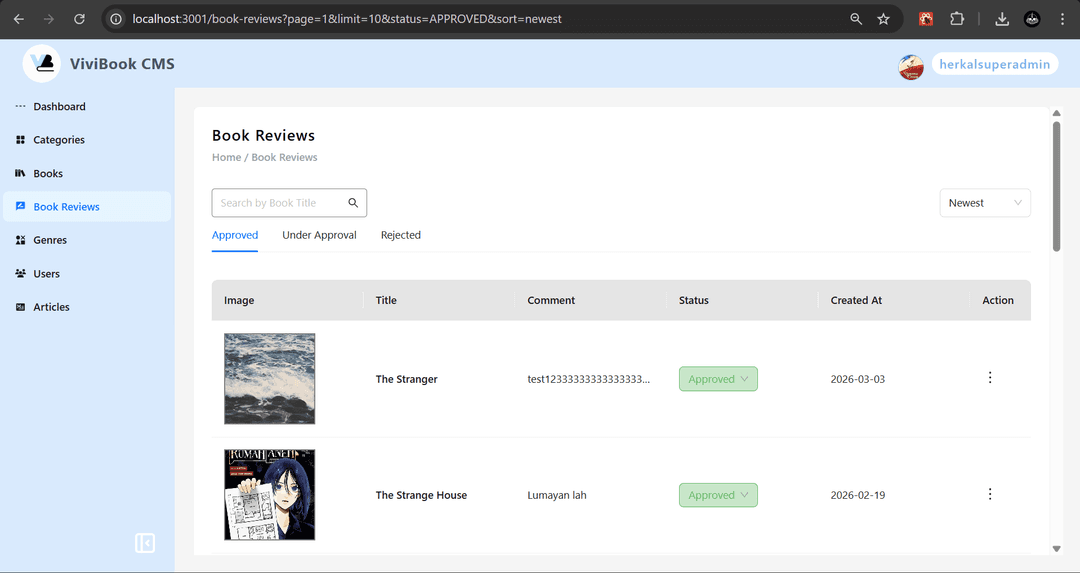The width and height of the screenshot is (1080, 573).
Task: Click the herkalsuperadmin username button
Action: (994, 64)
